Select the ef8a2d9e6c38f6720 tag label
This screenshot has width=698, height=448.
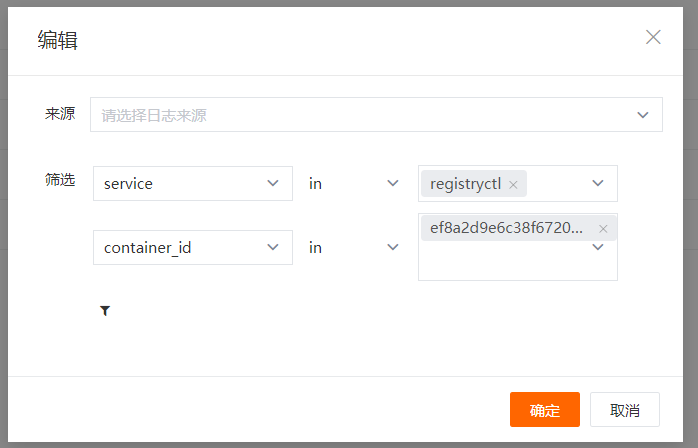[x=507, y=228]
